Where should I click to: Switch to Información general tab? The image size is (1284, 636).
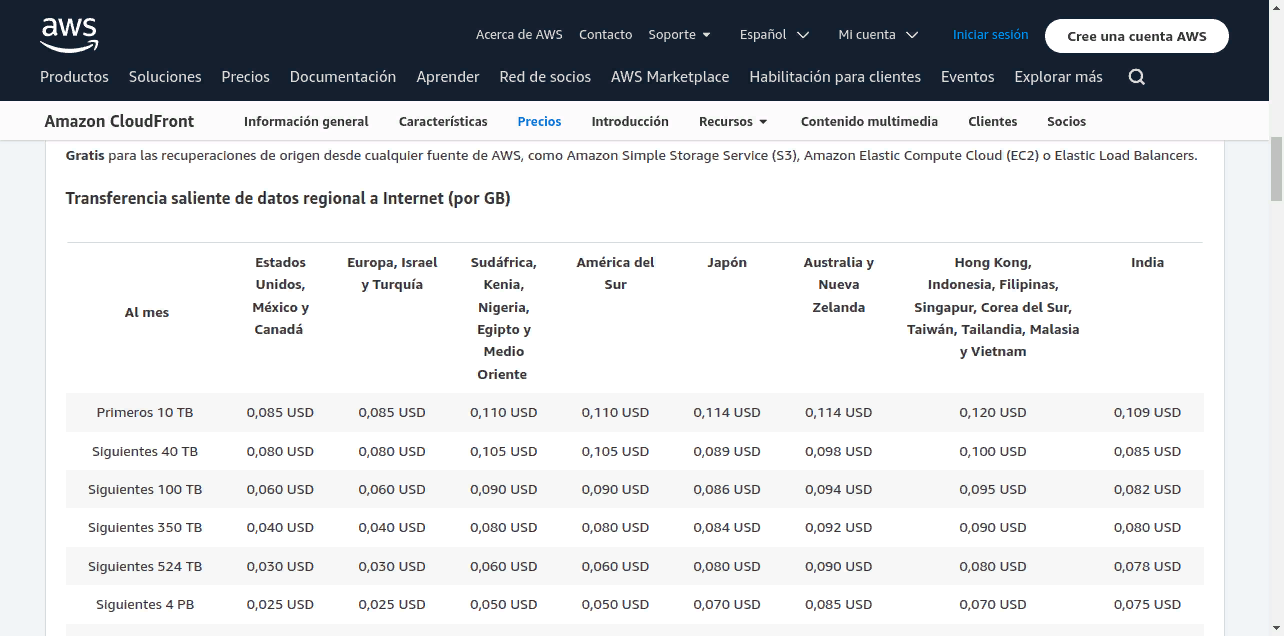pyautogui.click(x=306, y=121)
